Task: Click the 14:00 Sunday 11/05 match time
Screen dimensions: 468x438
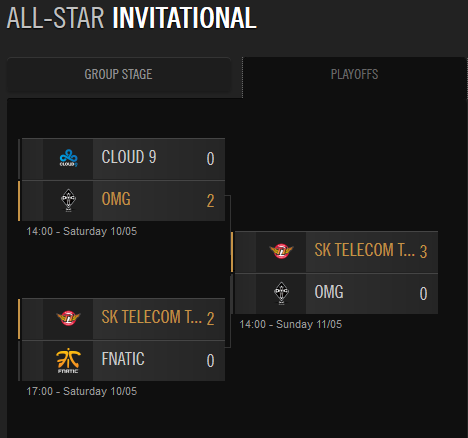Action: pyautogui.click(x=291, y=324)
